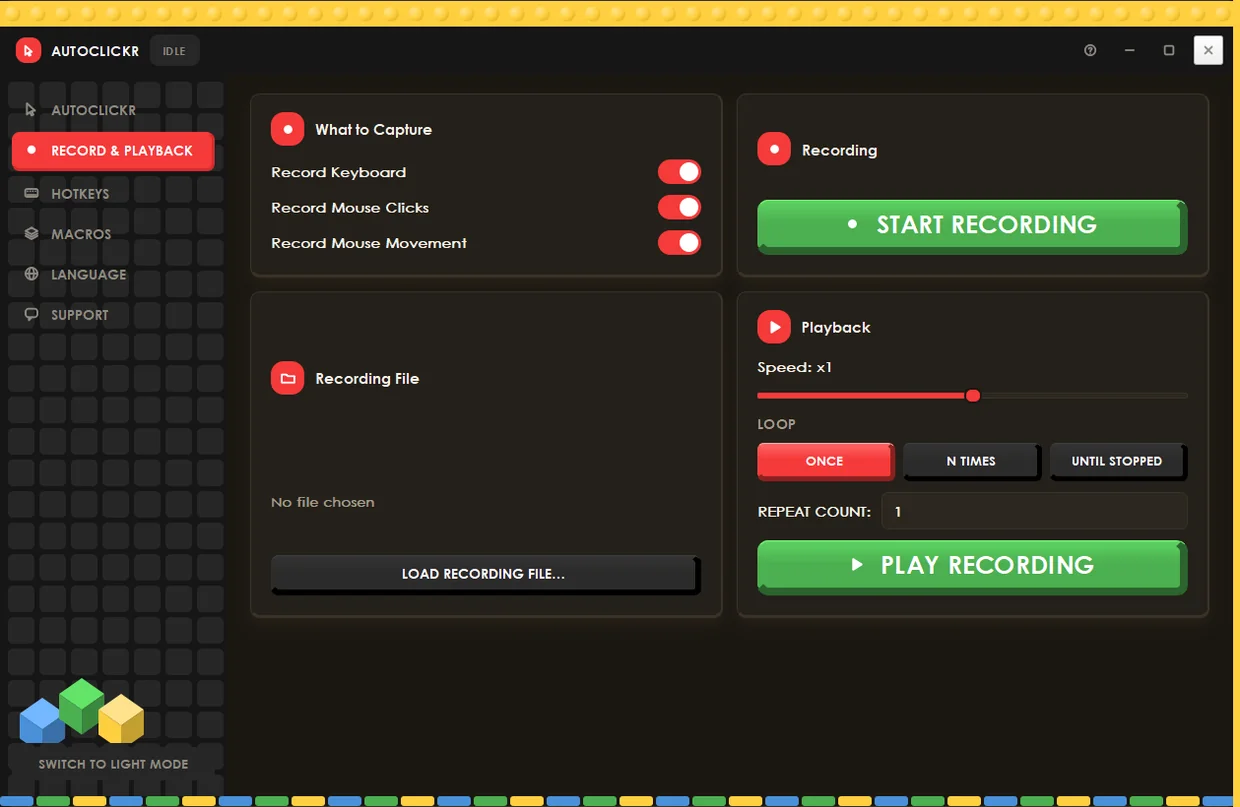Open the AutoClickr sidebar section
Image resolution: width=1240 pixels, height=807 pixels.
point(112,110)
